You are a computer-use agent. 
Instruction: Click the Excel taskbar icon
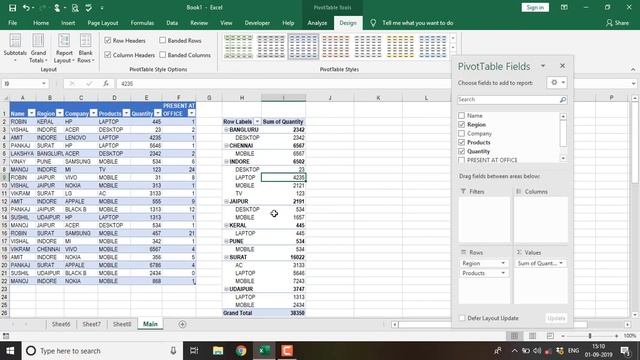click(x=264, y=351)
